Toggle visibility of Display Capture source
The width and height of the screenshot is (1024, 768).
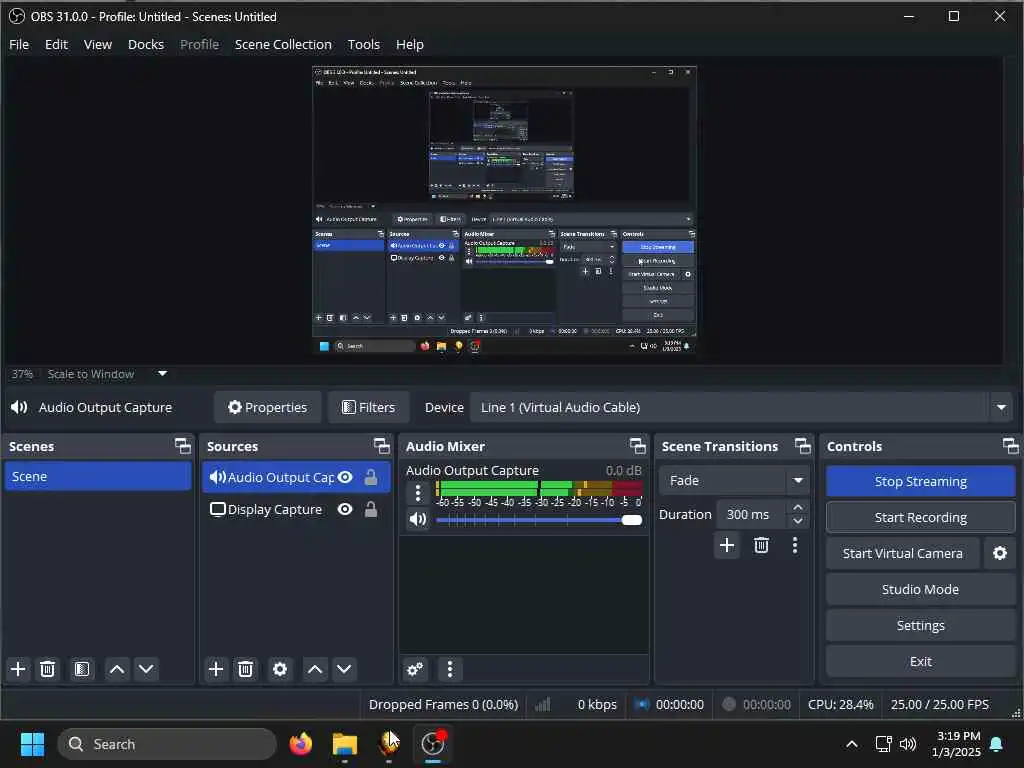point(345,509)
